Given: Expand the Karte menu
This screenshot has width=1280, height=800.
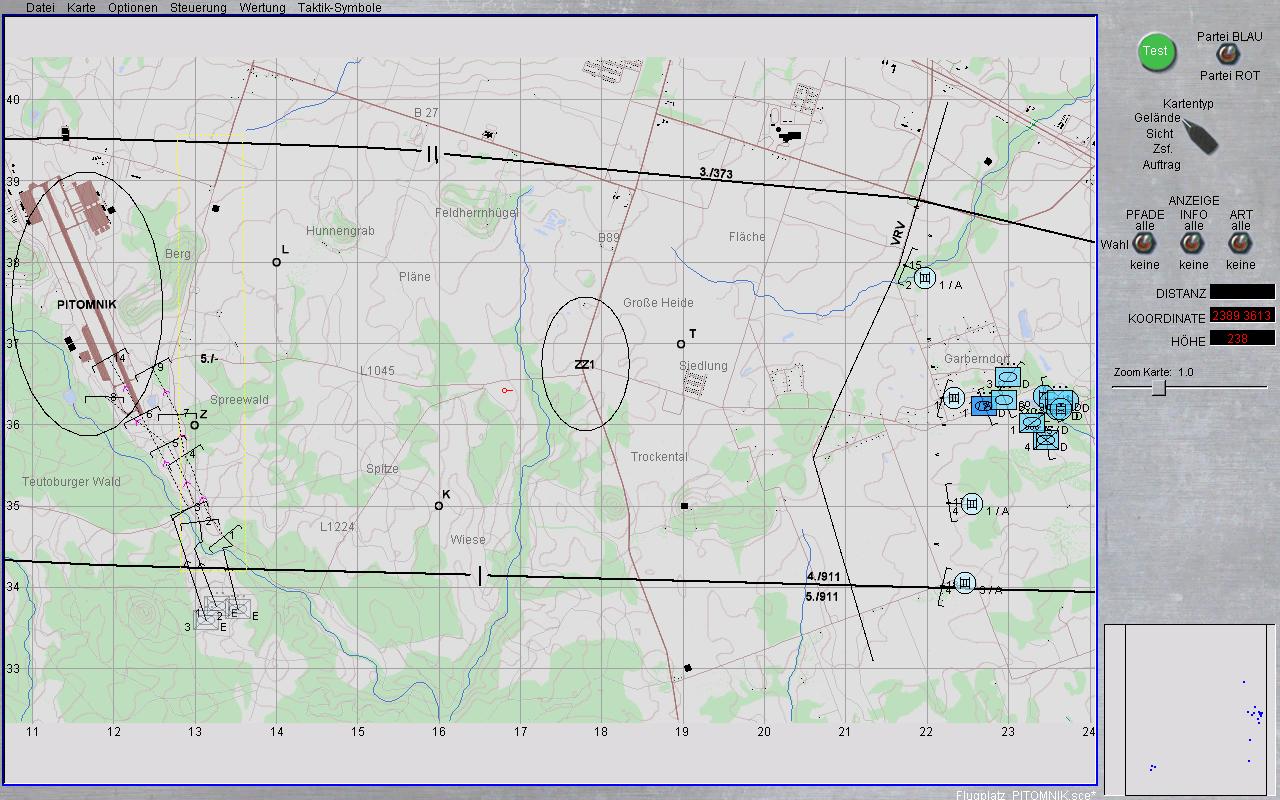Looking at the screenshot, I should [81, 8].
